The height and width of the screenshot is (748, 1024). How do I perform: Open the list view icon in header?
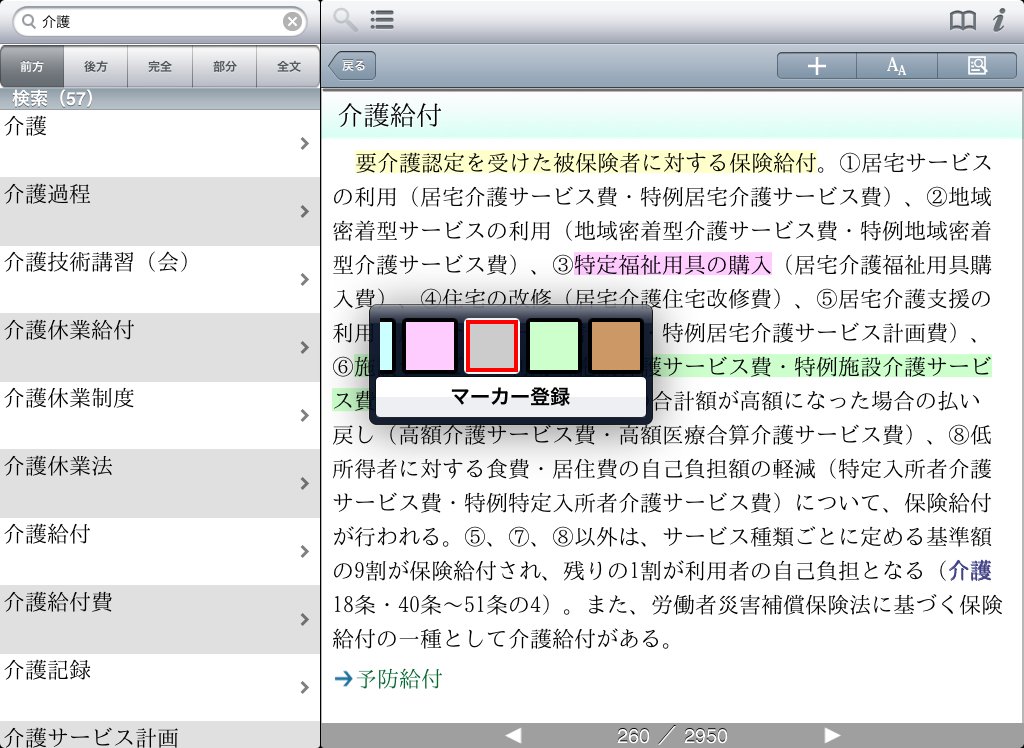(x=381, y=20)
